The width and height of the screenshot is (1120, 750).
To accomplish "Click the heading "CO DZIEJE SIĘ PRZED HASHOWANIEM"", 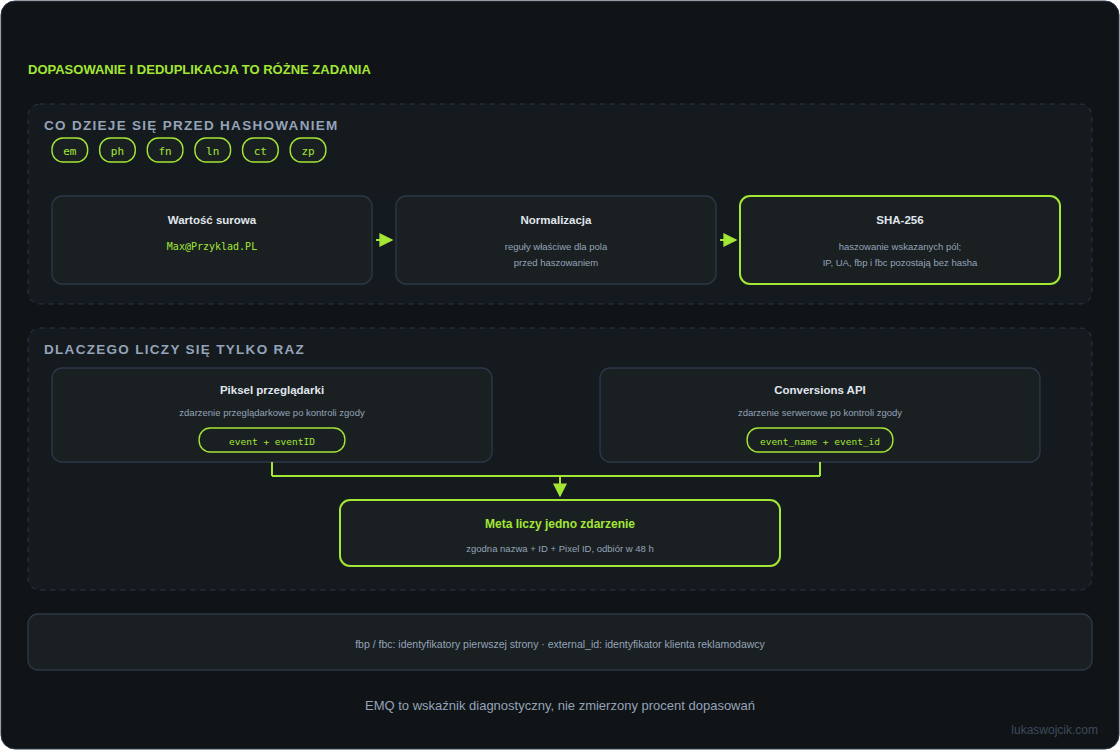I will pyautogui.click(x=191, y=126).
